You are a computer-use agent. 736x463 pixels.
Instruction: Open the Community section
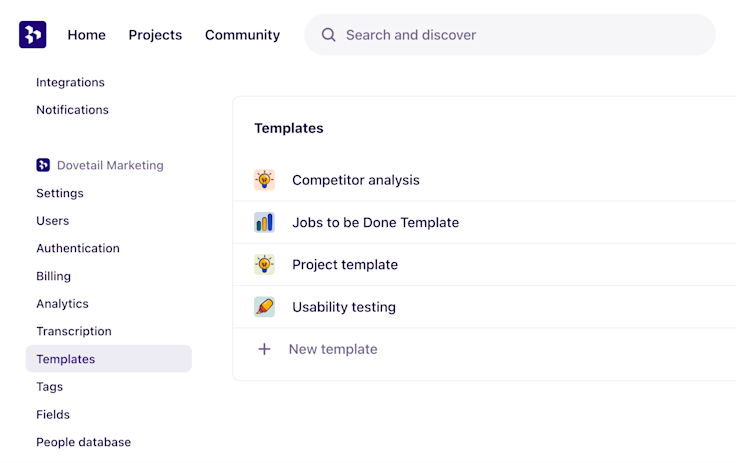coord(242,35)
